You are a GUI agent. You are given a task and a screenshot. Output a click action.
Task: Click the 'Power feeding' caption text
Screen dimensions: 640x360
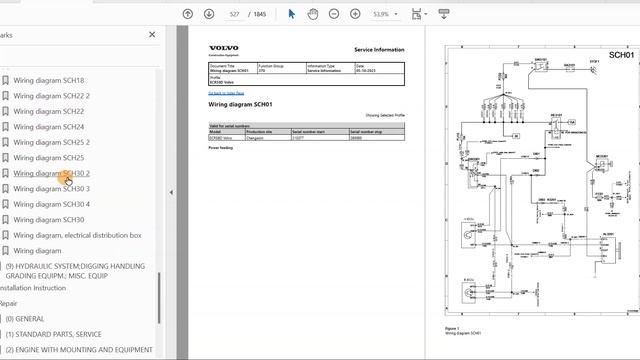click(220, 148)
